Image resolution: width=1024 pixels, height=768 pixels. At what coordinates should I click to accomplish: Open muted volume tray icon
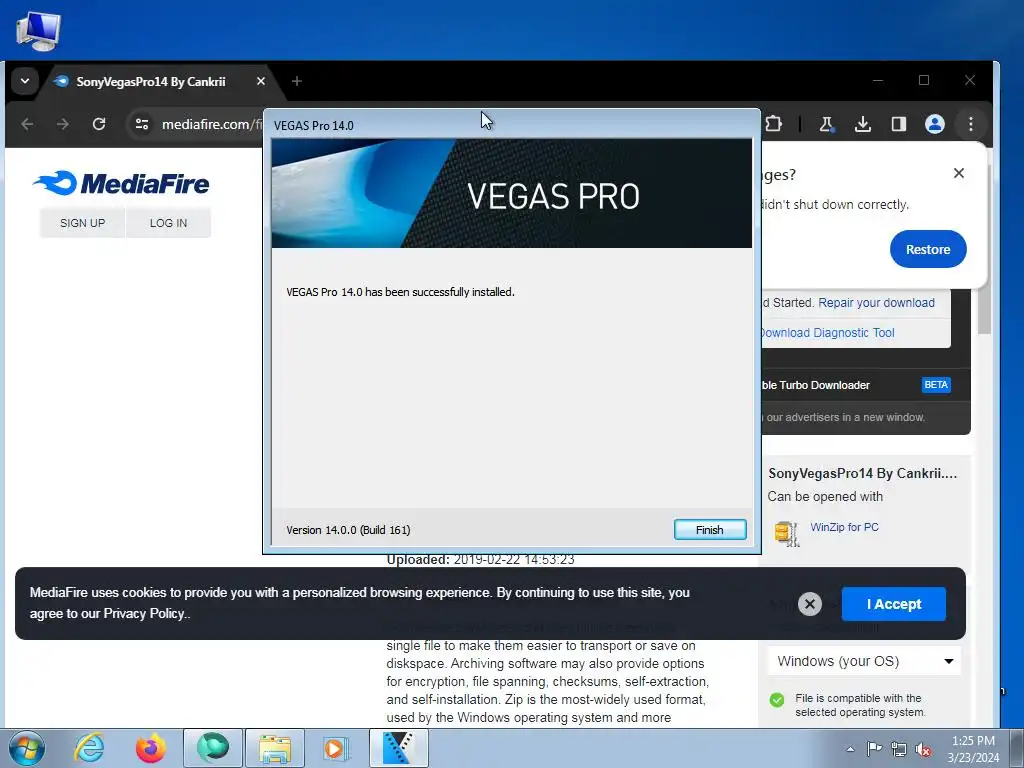(x=923, y=749)
